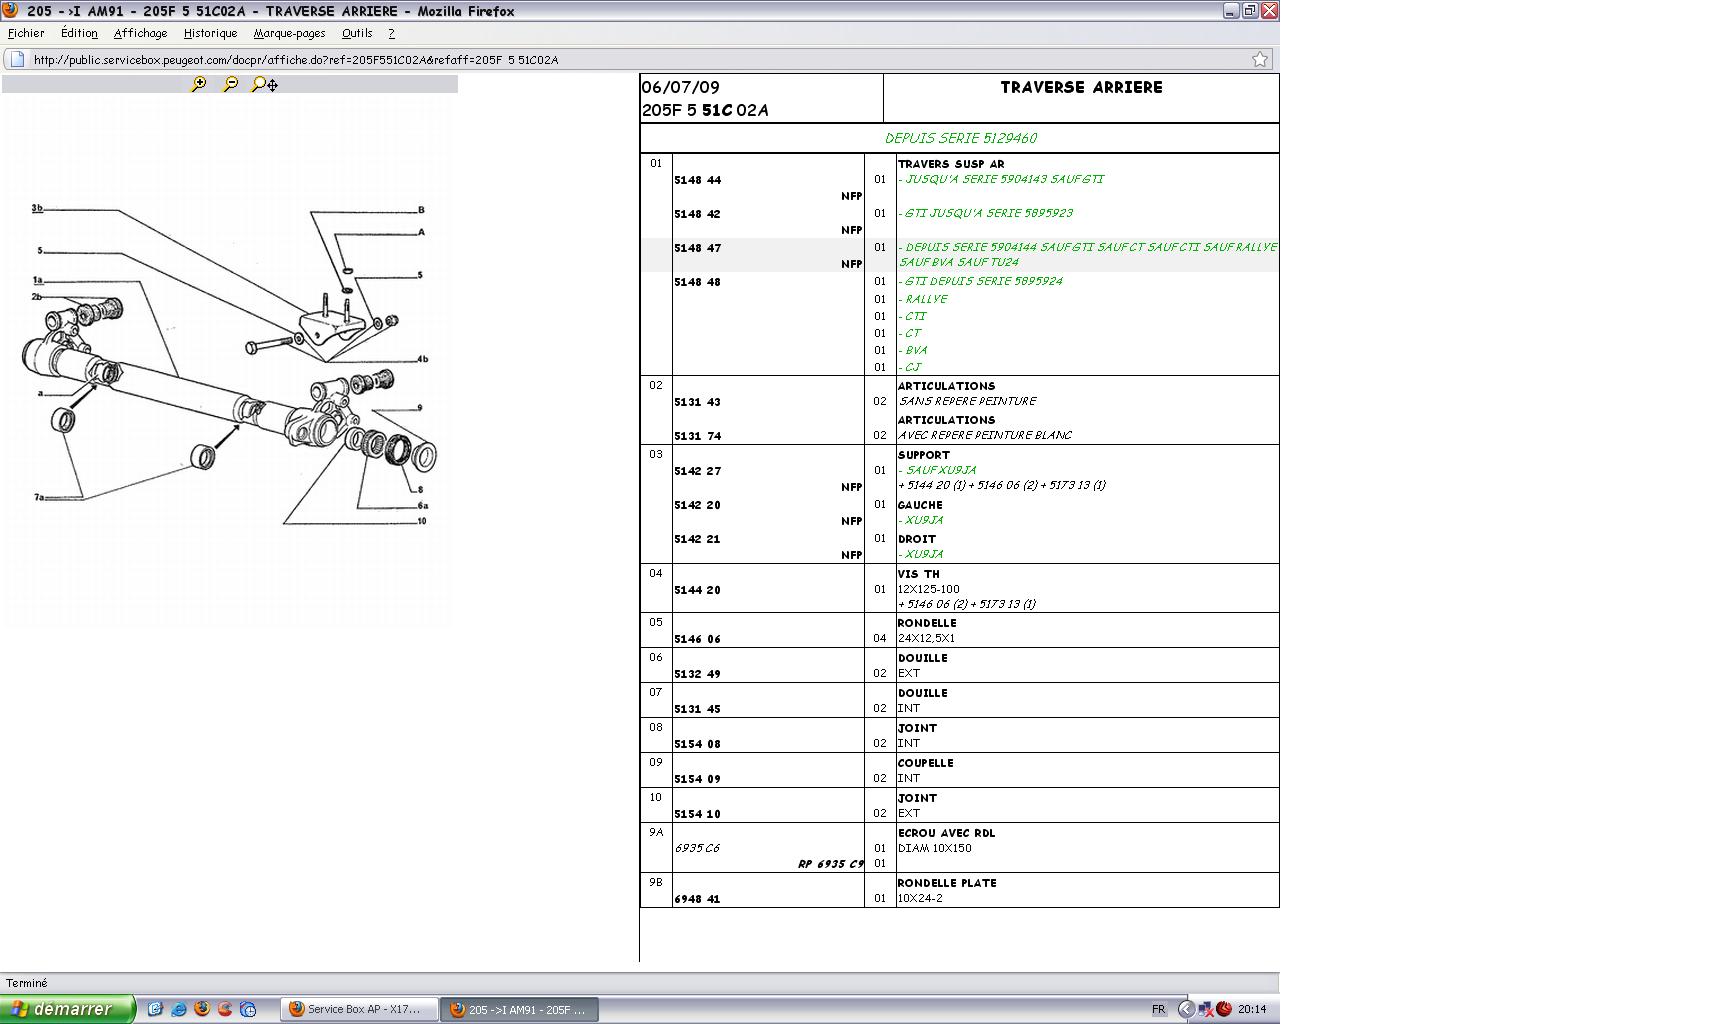
Task: Open the ? help menu
Action: (x=391, y=33)
